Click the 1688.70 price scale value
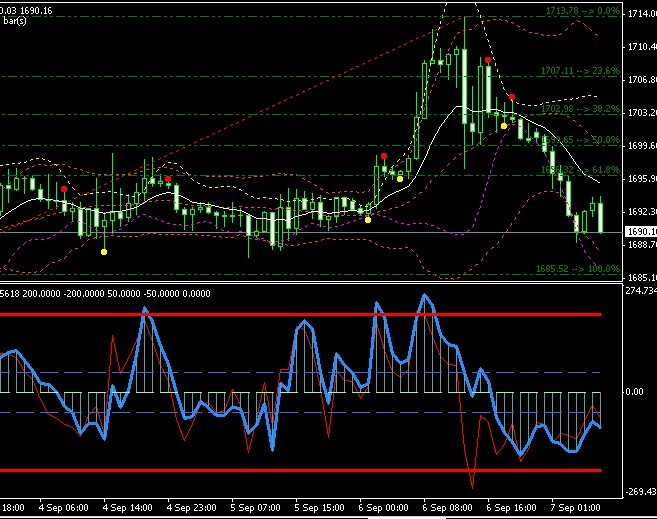 coord(642,245)
